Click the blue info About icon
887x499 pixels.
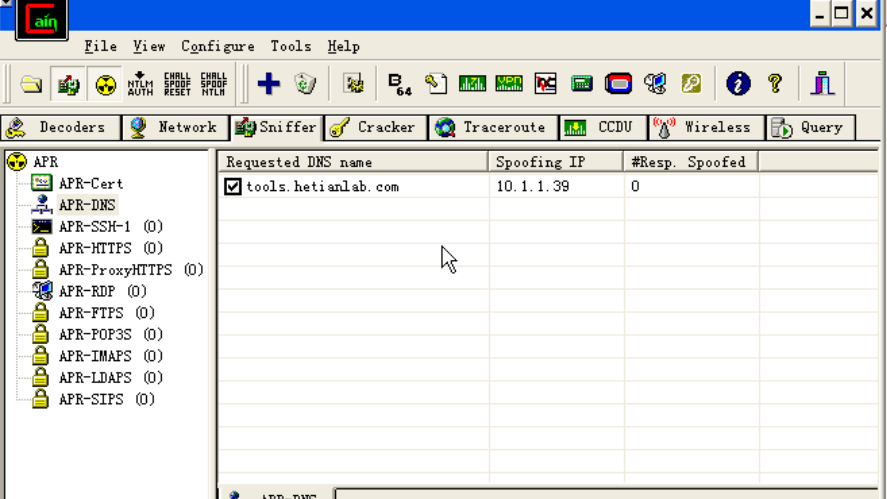pos(738,84)
